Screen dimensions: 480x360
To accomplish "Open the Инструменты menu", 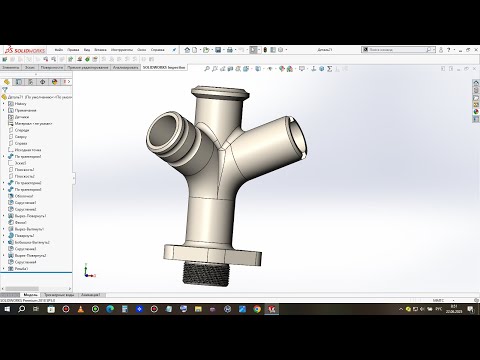I will 122,50.
